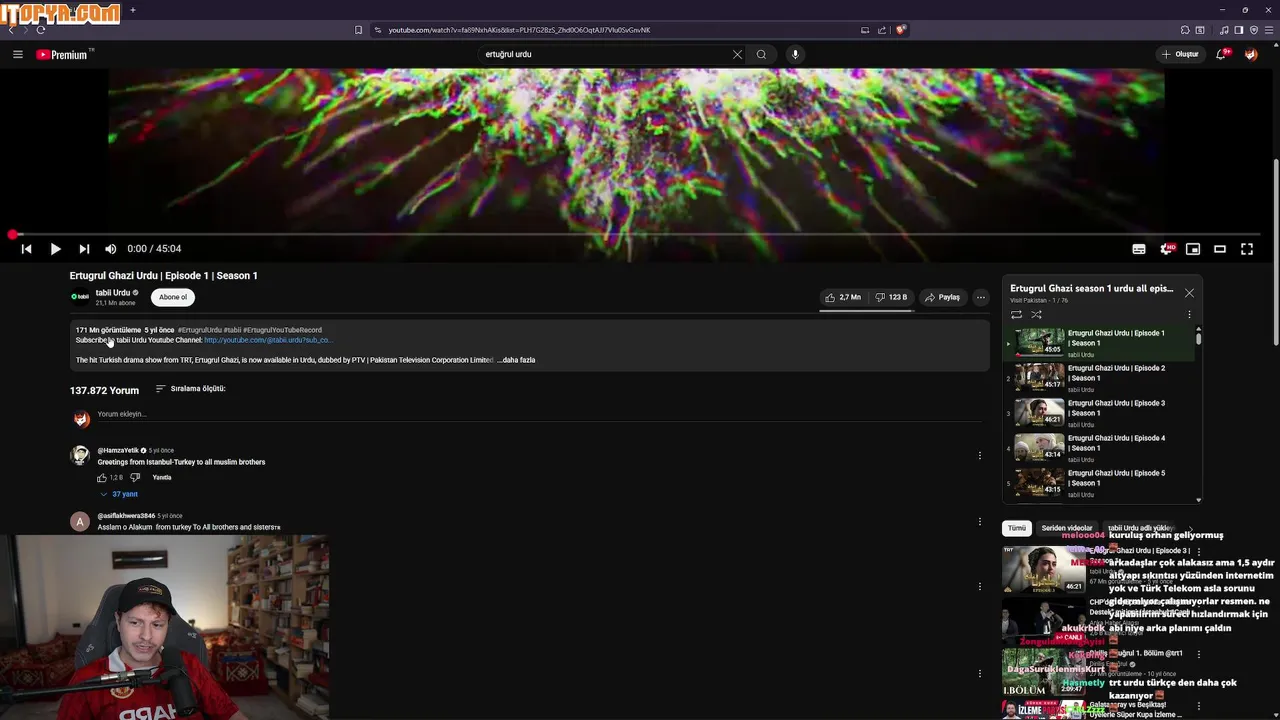Open options for the @asiflakhwera3846 comment
This screenshot has height=720, width=1280.
(979, 522)
